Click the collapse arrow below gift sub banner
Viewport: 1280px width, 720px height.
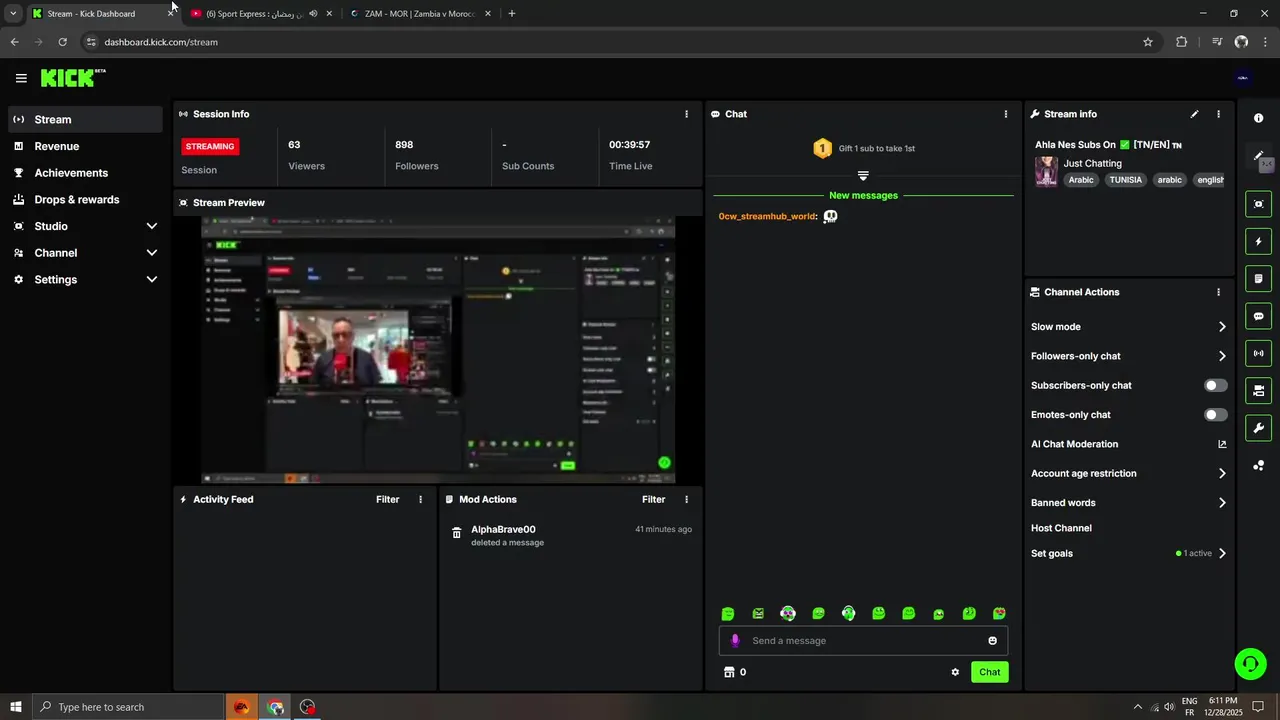coord(863,175)
